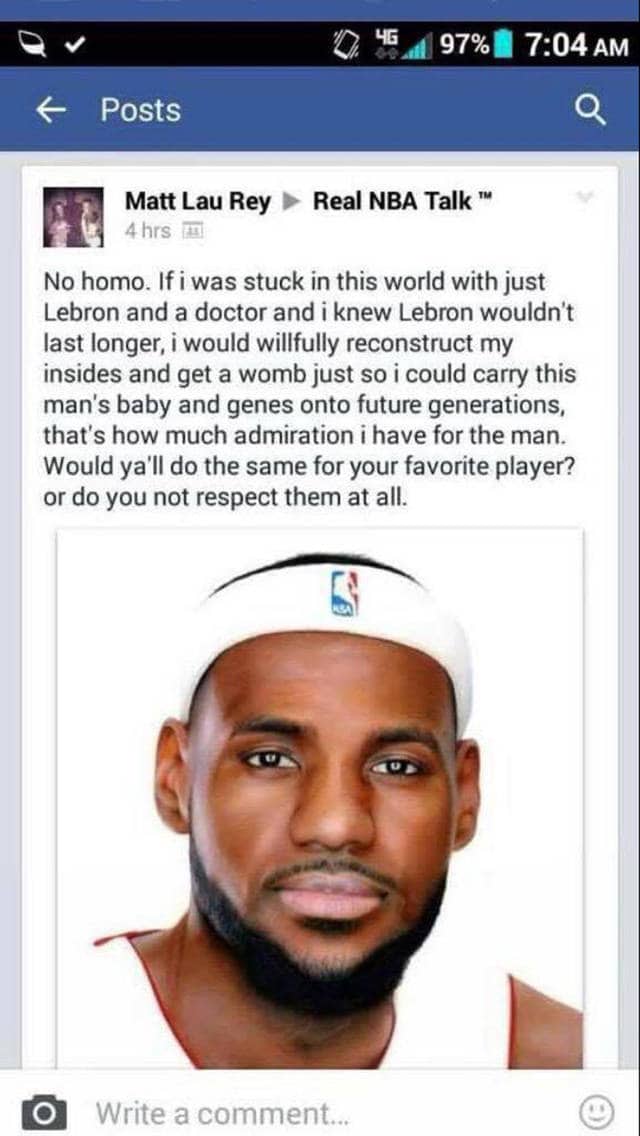Tap the camera icon in comment bar
This screenshot has height=1136, width=640.
coord(44,1111)
